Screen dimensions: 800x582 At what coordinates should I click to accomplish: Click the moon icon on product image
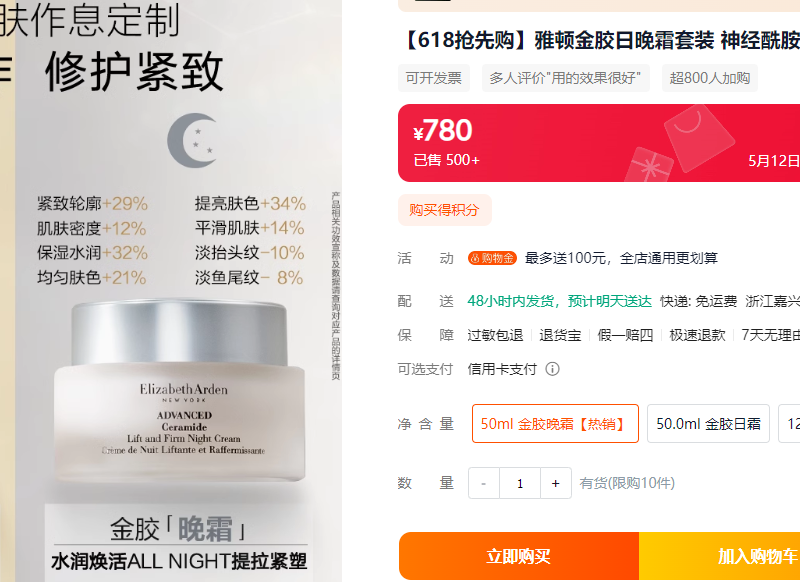coord(192,140)
